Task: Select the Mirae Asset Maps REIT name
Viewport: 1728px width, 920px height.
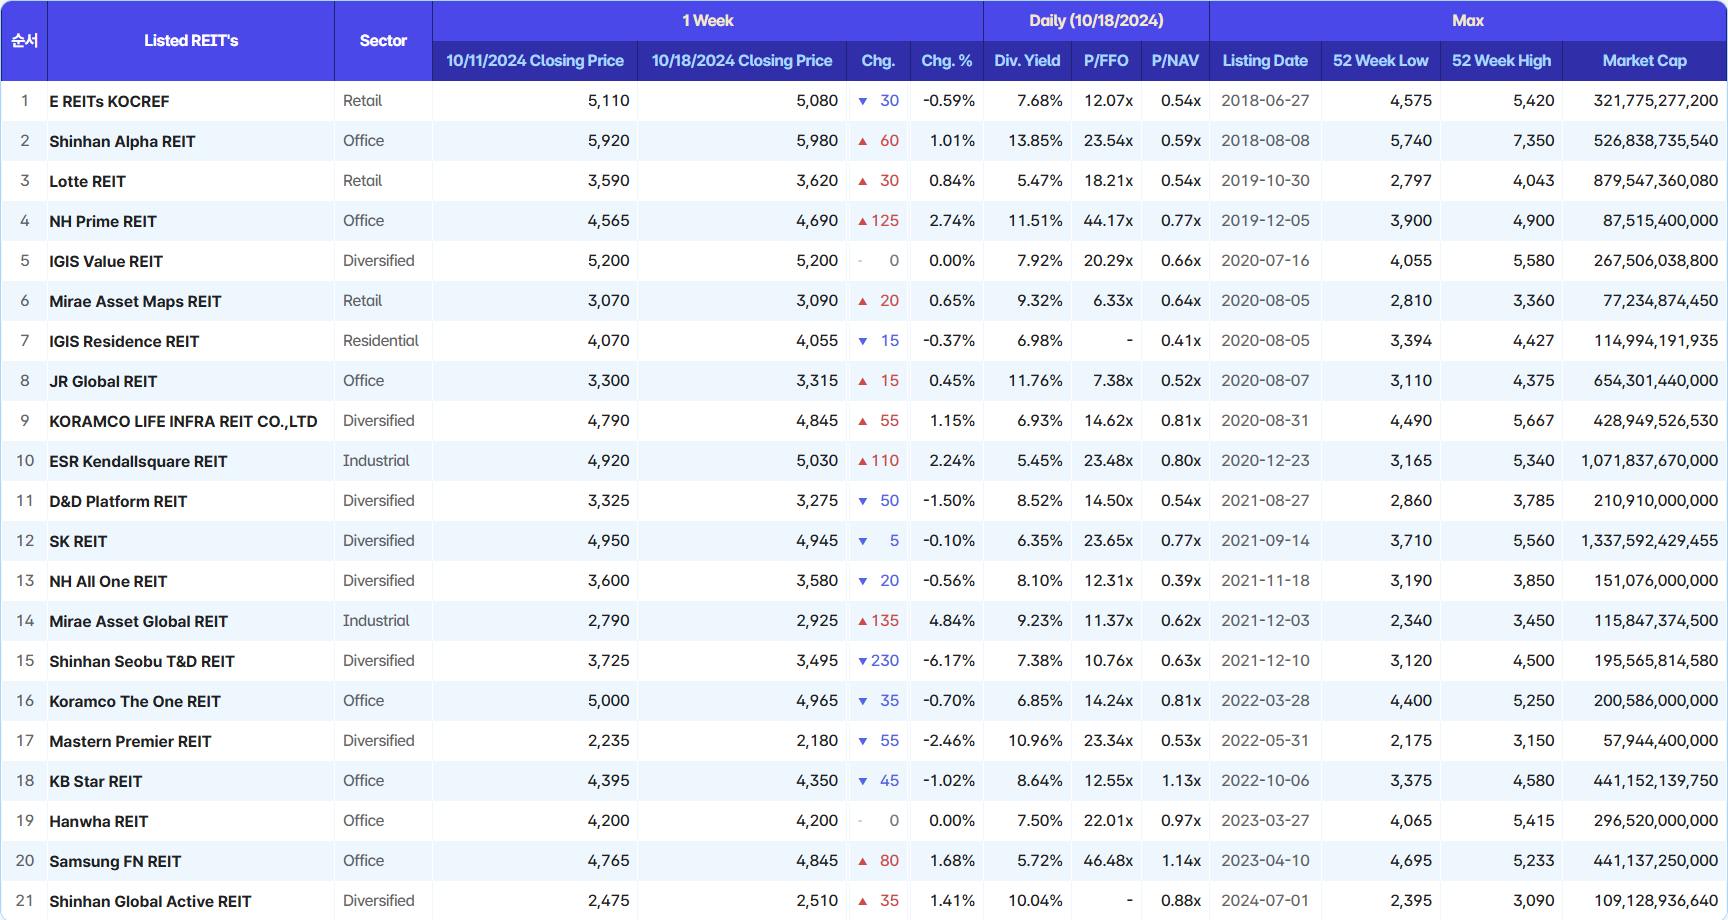Action: click(135, 301)
